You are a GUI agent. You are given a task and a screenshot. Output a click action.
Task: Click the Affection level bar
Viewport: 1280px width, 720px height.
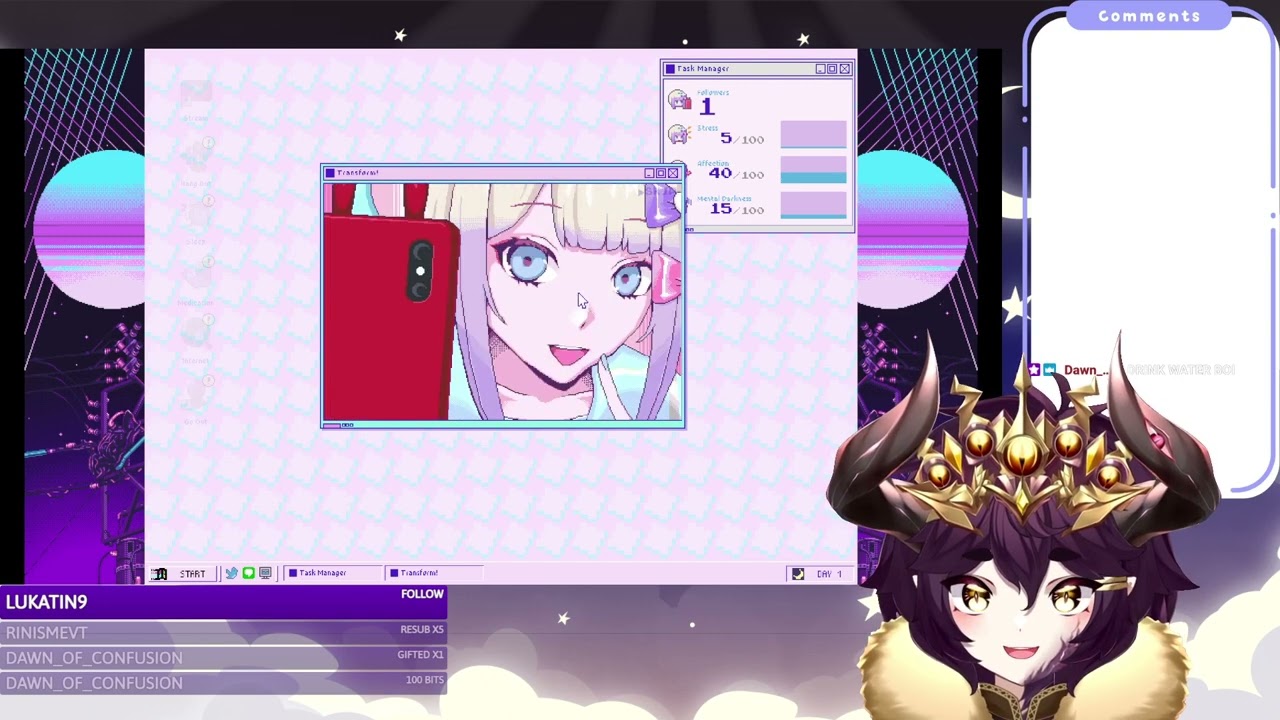pyautogui.click(x=813, y=170)
